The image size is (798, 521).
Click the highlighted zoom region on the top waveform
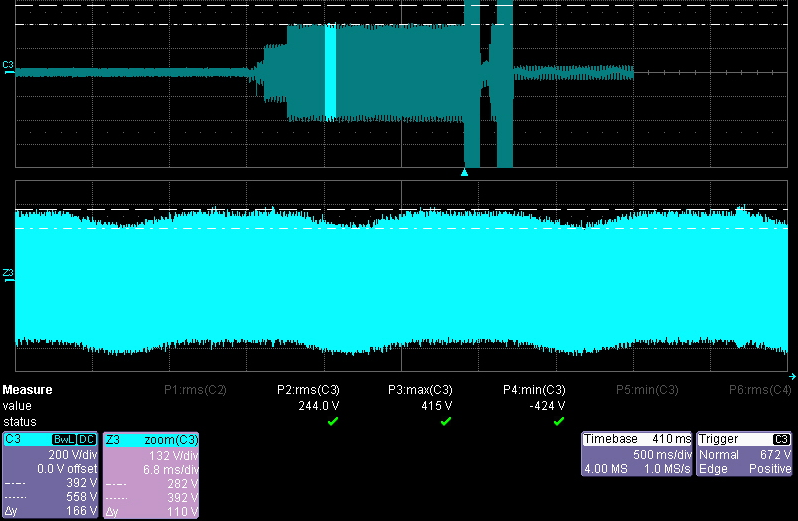tap(330, 72)
